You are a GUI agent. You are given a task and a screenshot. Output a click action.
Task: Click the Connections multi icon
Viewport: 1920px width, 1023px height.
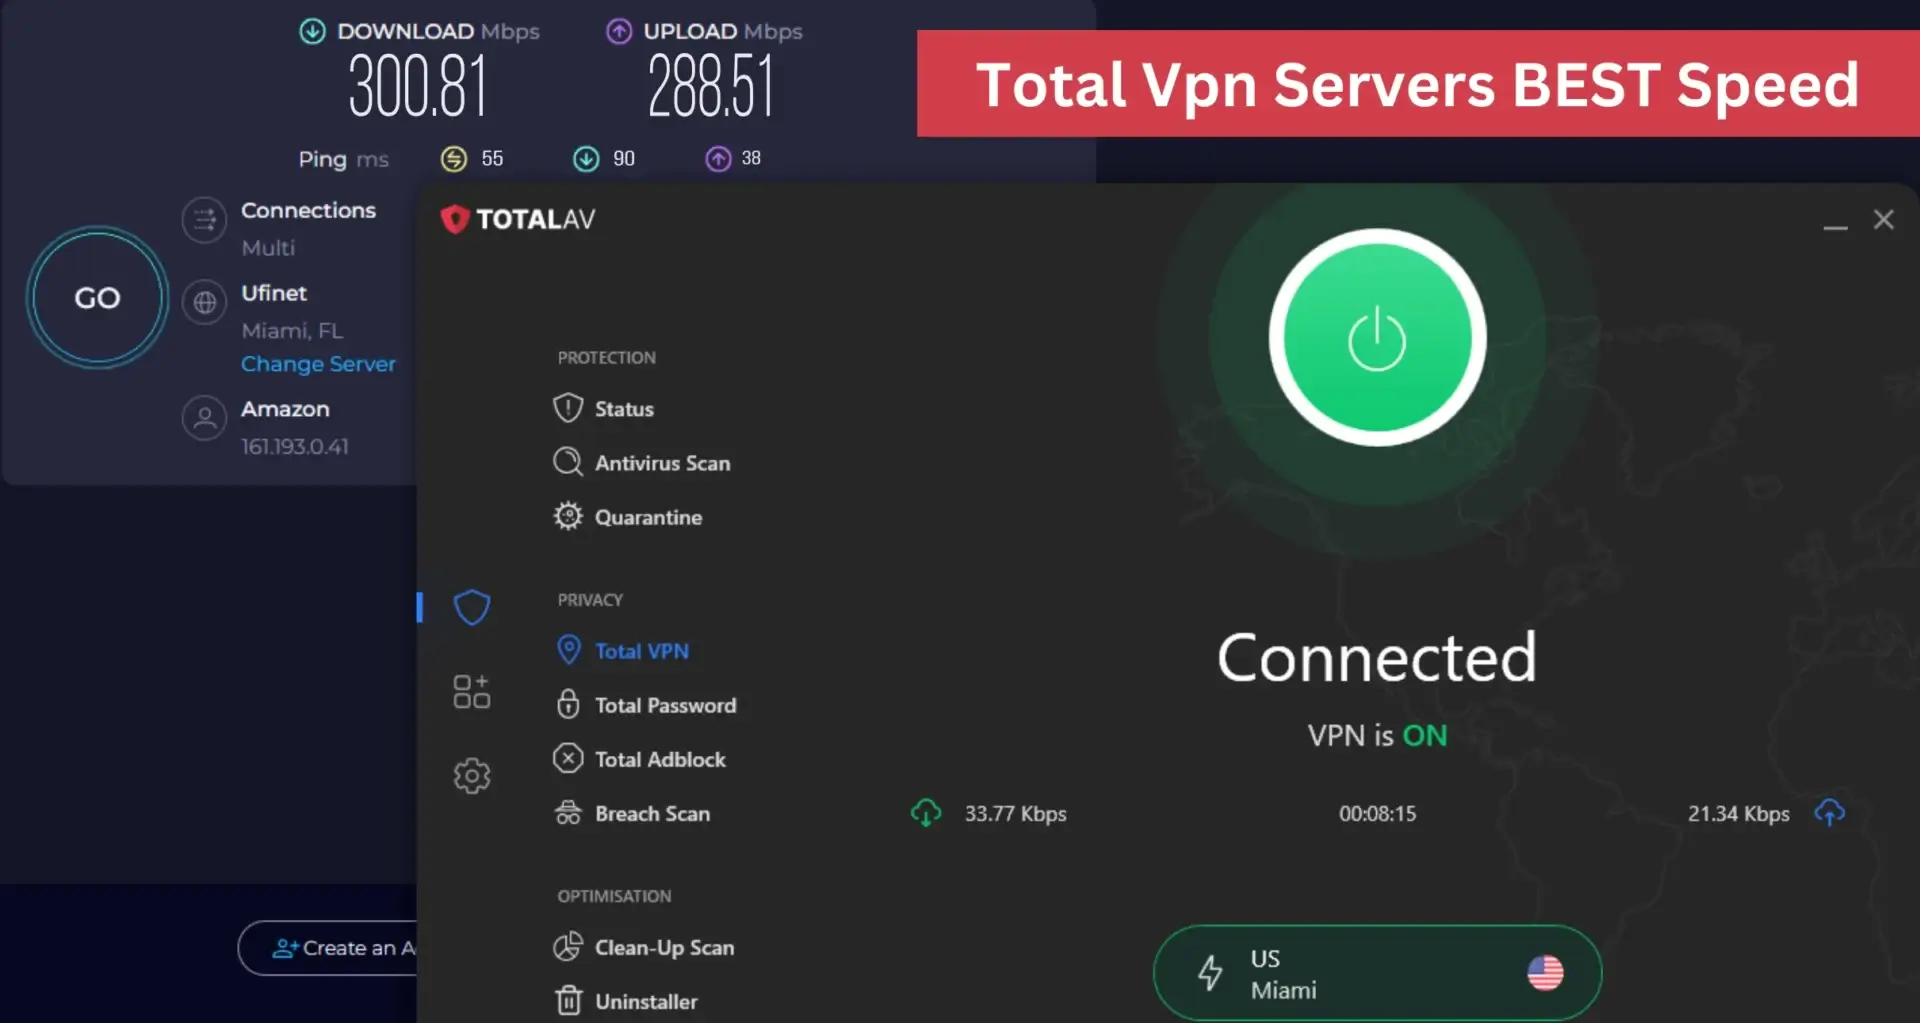tap(204, 220)
